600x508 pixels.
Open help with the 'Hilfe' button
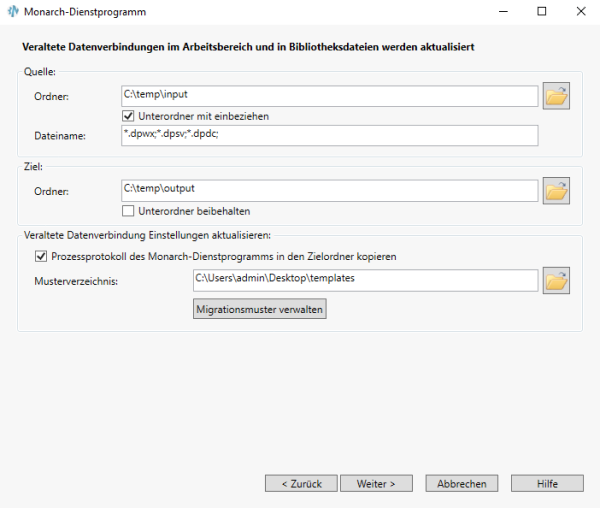coord(547,483)
